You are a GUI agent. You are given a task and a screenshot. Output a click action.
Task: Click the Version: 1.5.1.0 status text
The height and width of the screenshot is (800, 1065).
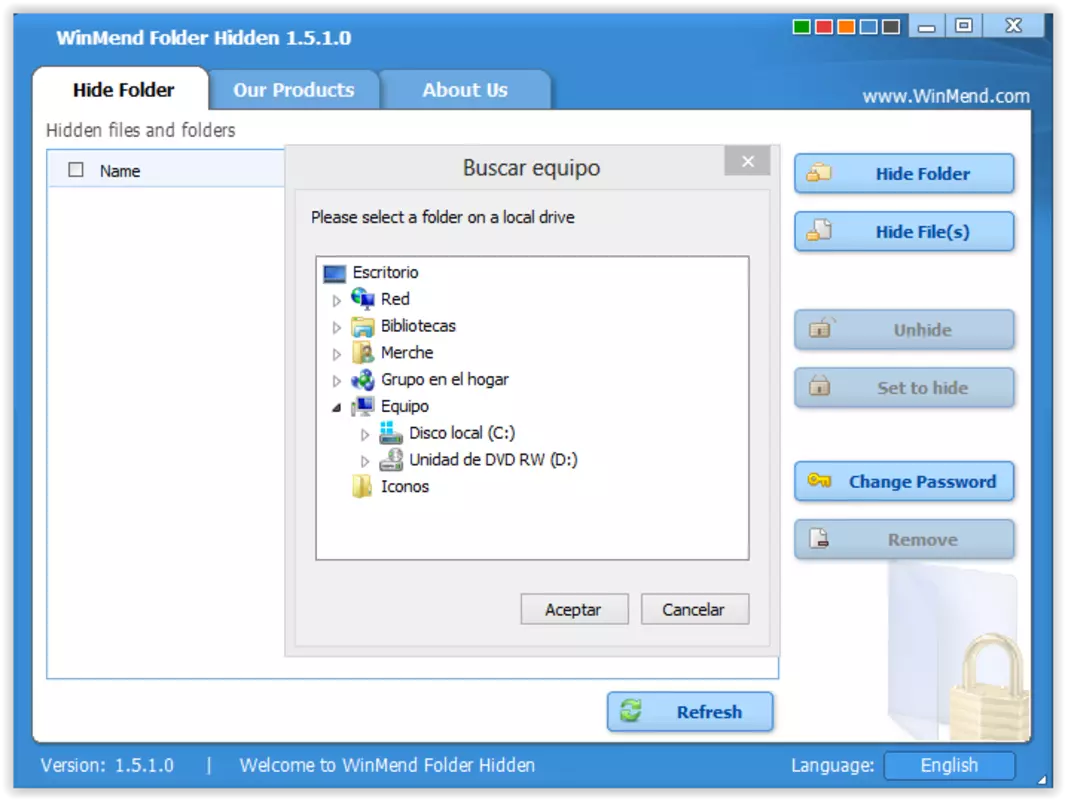pyautogui.click(x=107, y=765)
